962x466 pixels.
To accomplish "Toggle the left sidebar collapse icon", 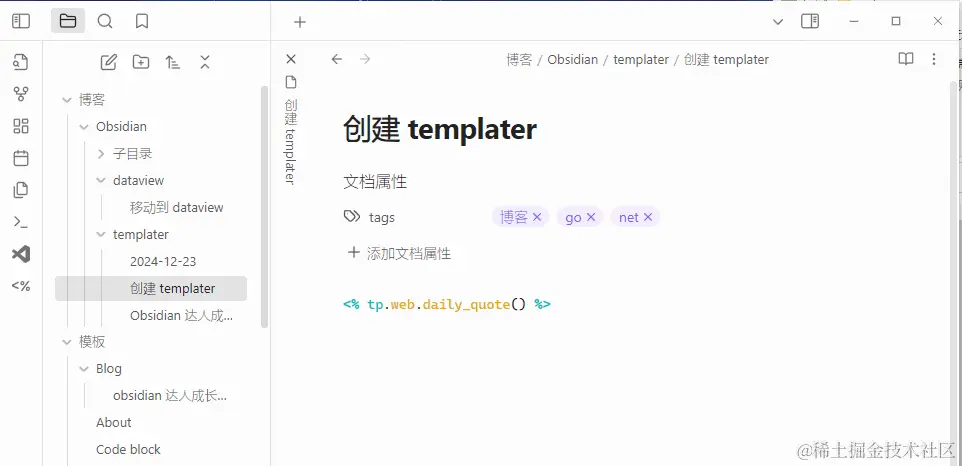I will click(21, 21).
